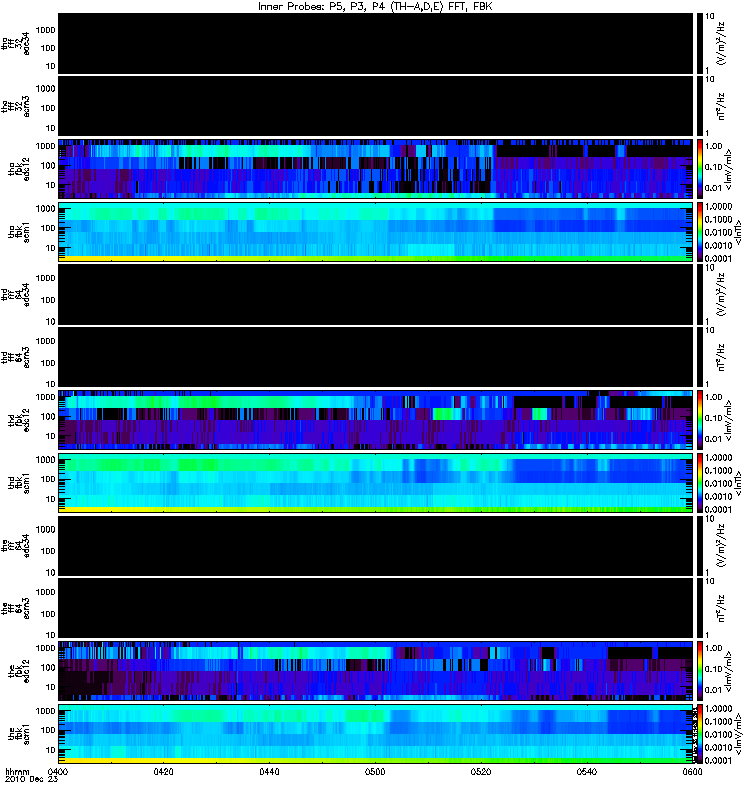This screenshot has height=800, width=750.
Task: Click the nT²/Hz unit label of tha scm3 panel
Action: [721, 106]
